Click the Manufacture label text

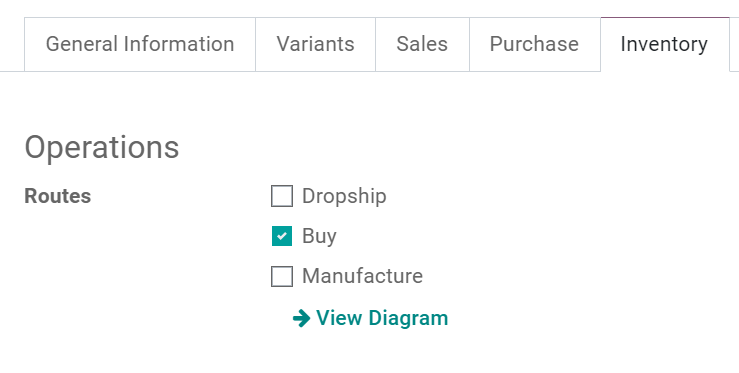point(362,276)
